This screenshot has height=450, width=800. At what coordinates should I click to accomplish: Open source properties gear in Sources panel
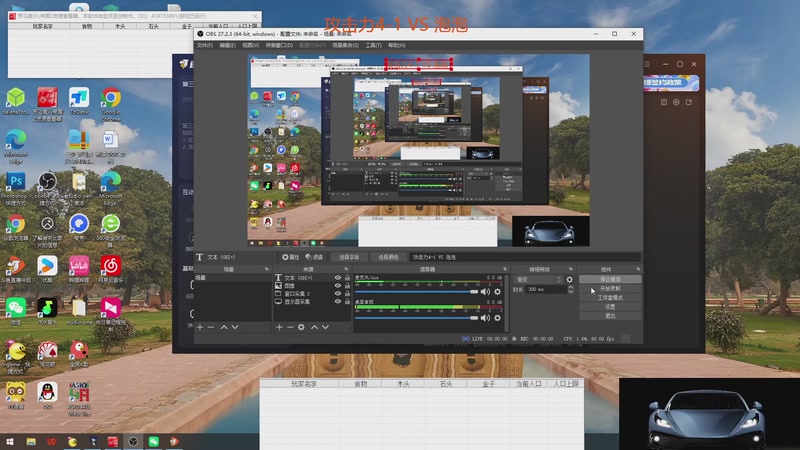[x=301, y=327]
